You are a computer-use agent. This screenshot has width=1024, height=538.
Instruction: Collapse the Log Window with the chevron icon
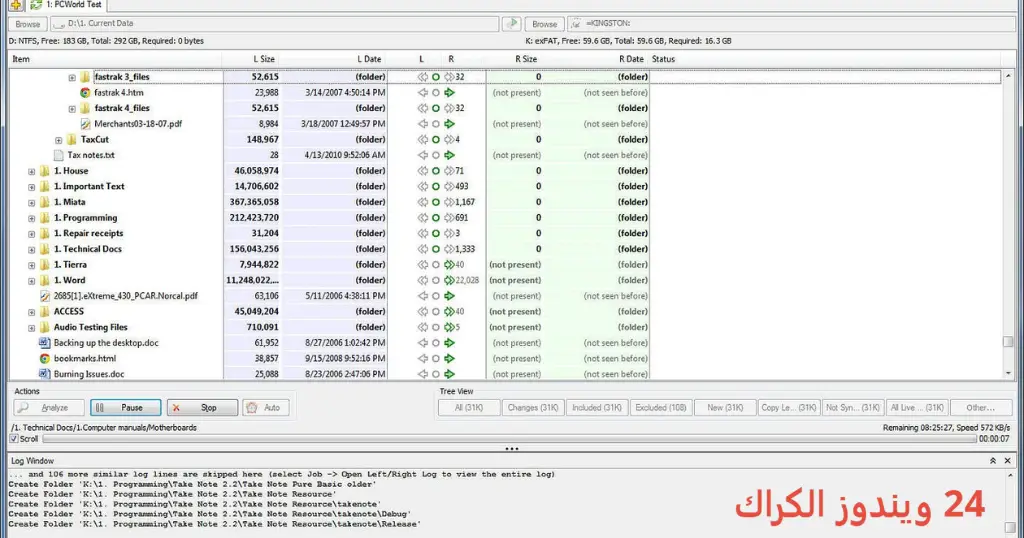pyautogui.click(x=993, y=461)
